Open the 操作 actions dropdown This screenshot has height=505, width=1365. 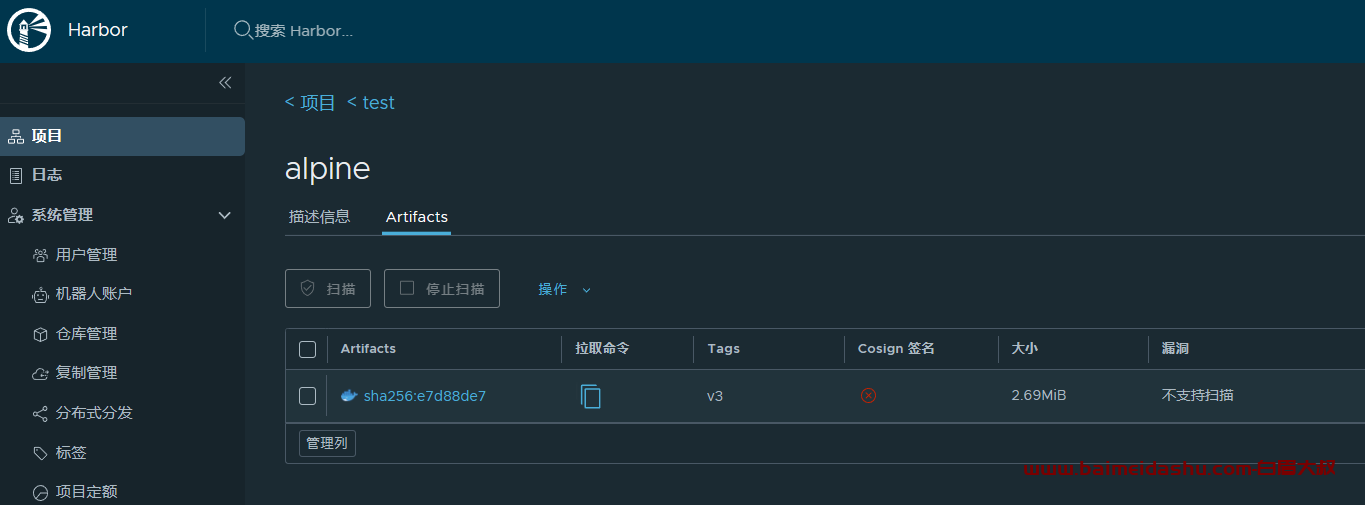point(564,289)
